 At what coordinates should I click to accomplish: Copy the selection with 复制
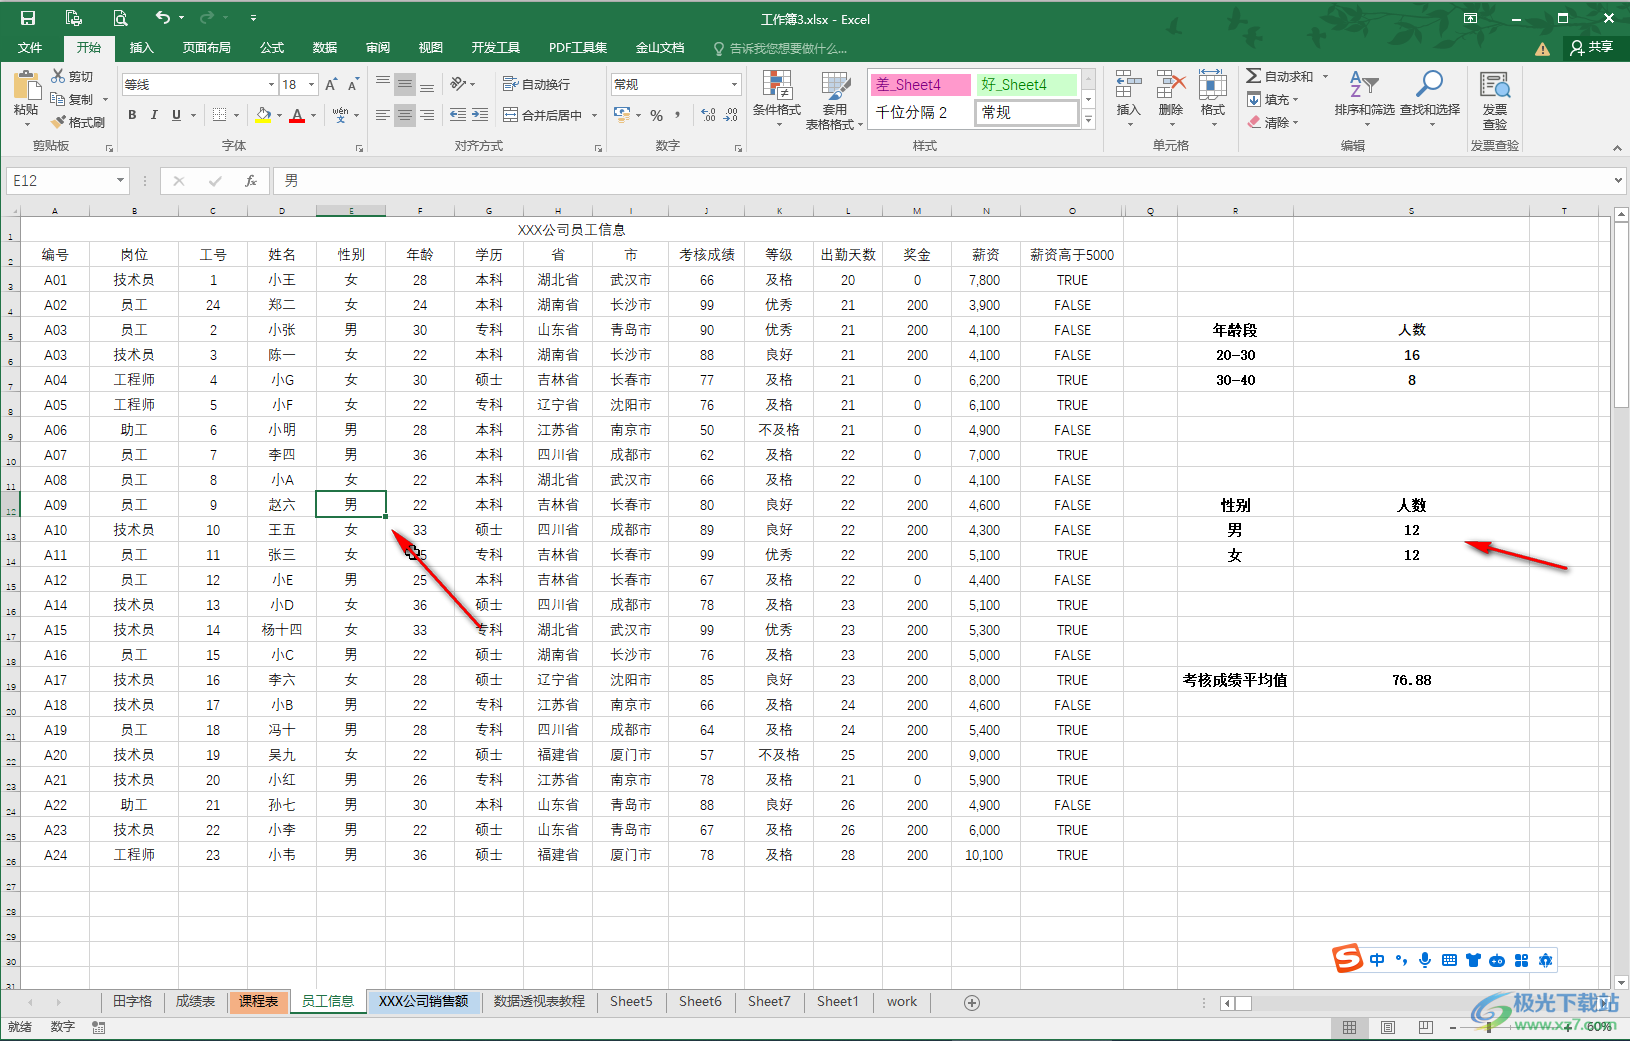pos(72,99)
